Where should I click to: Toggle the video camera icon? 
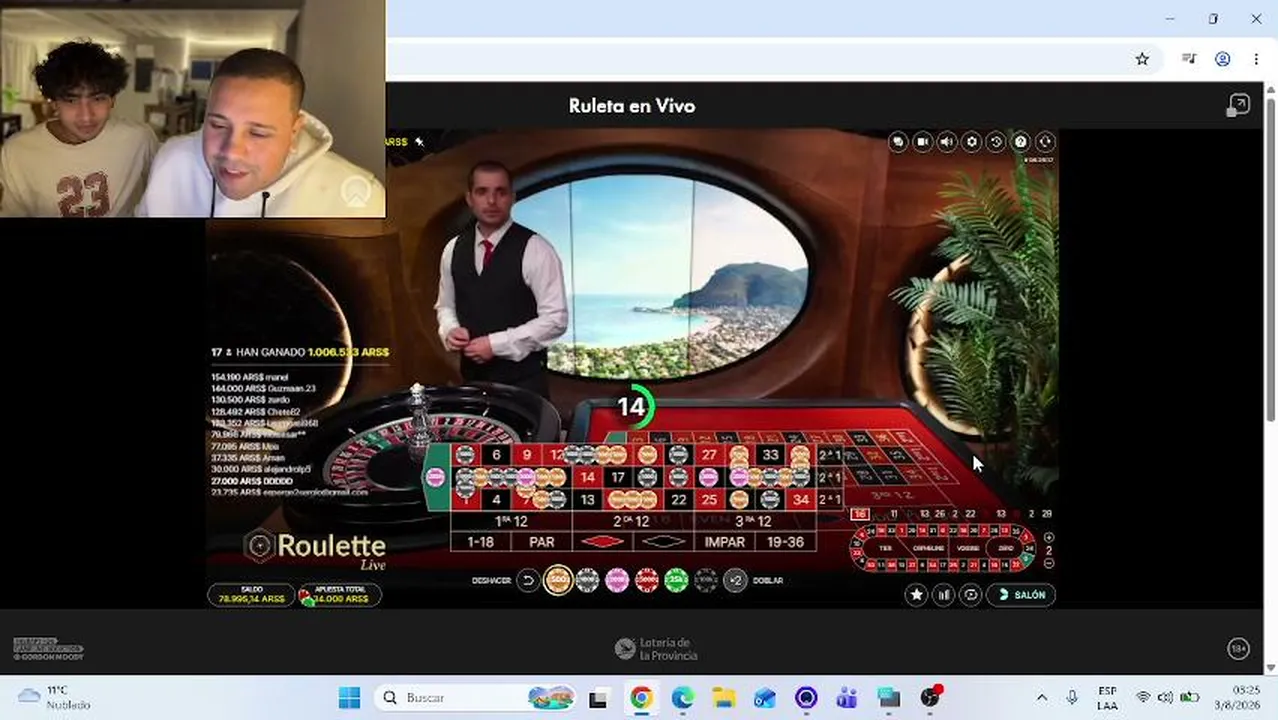[922, 142]
